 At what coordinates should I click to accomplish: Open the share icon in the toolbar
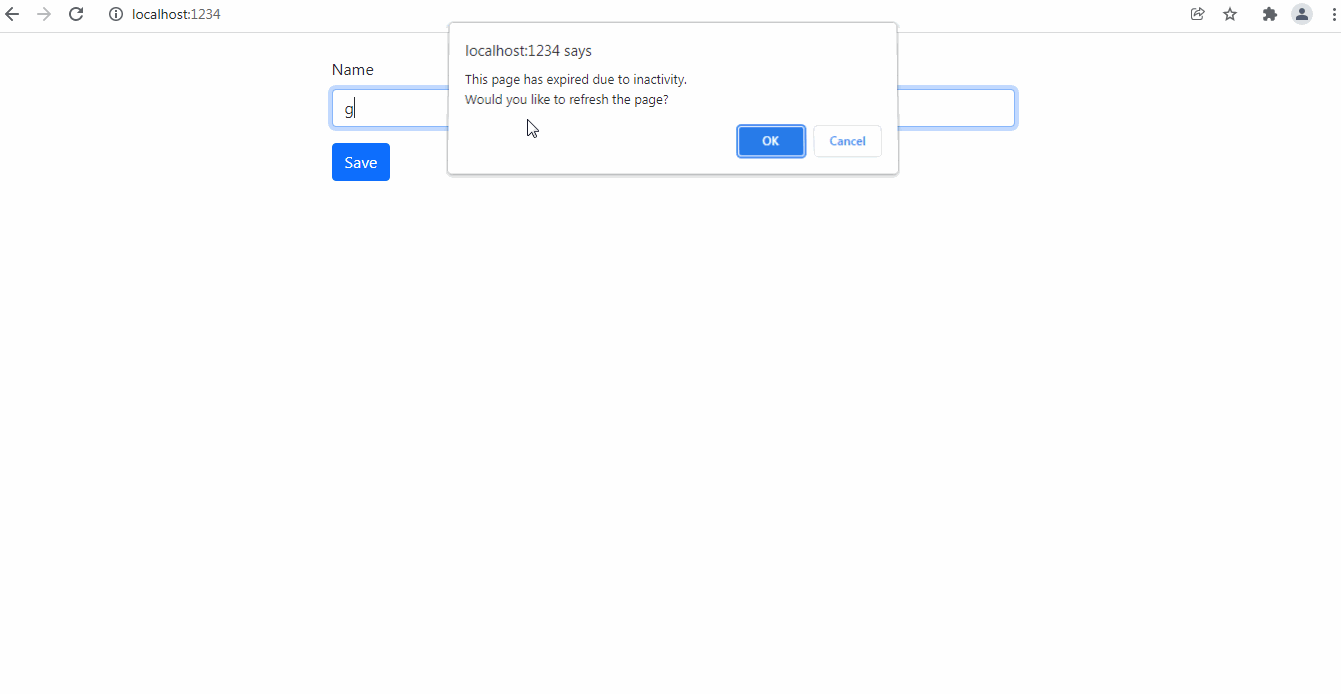point(1197,14)
